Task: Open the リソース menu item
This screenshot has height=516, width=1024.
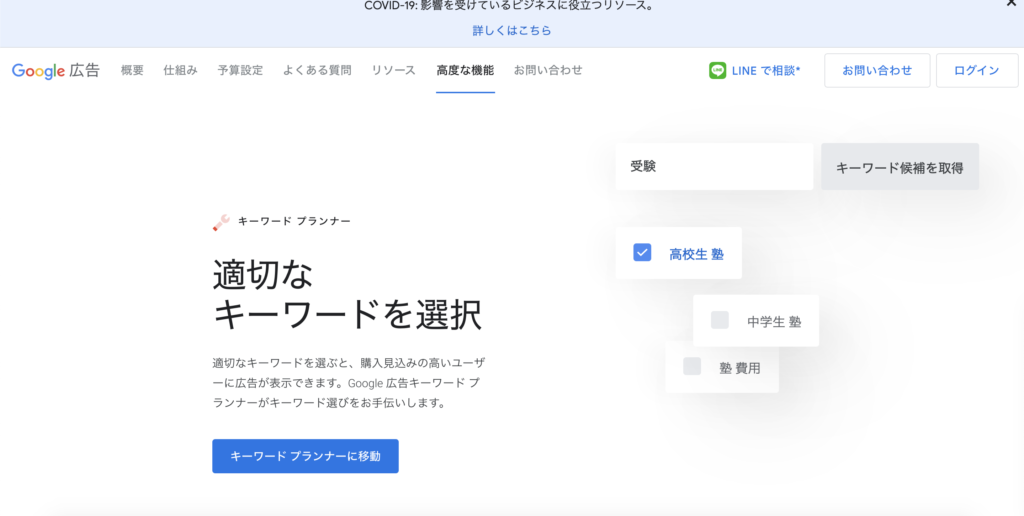Action: pyautogui.click(x=393, y=70)
